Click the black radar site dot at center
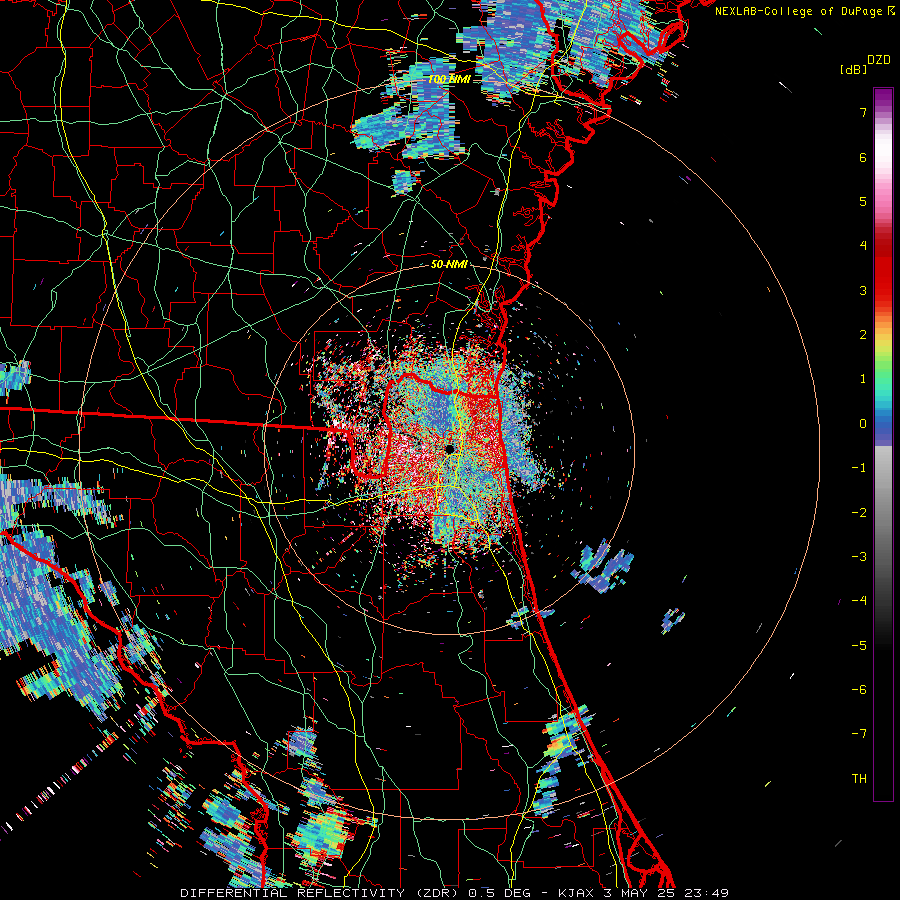The image size is (900, 900). tap(450, 448)
